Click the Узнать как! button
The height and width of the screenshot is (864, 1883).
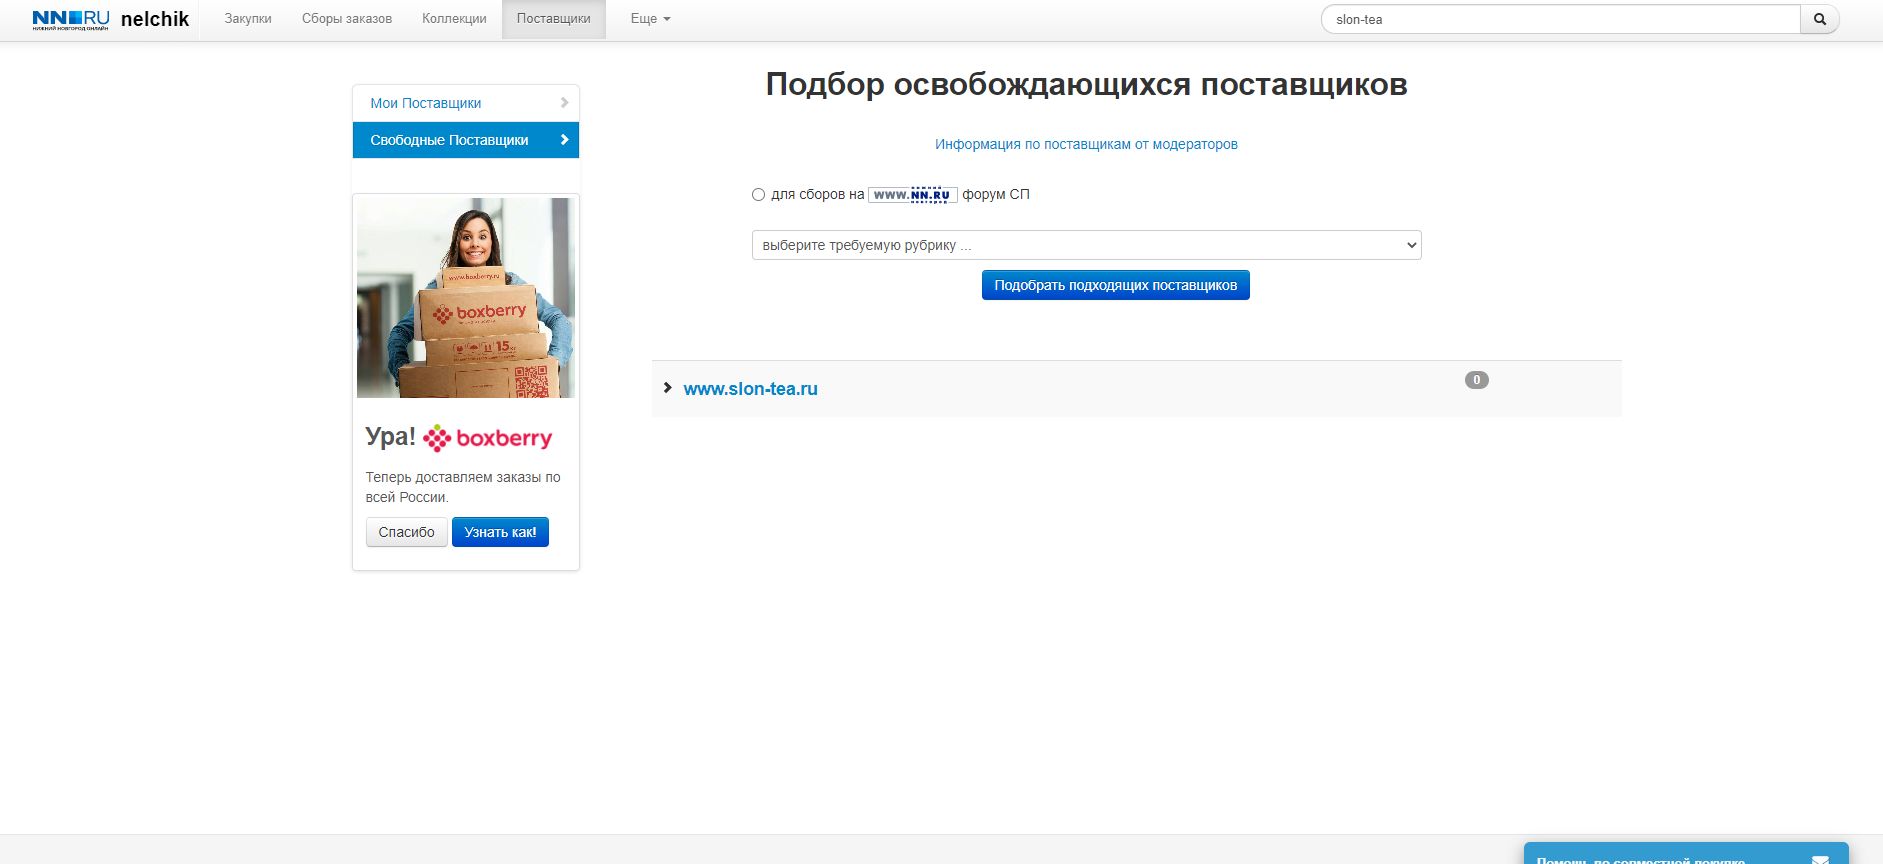500,532
